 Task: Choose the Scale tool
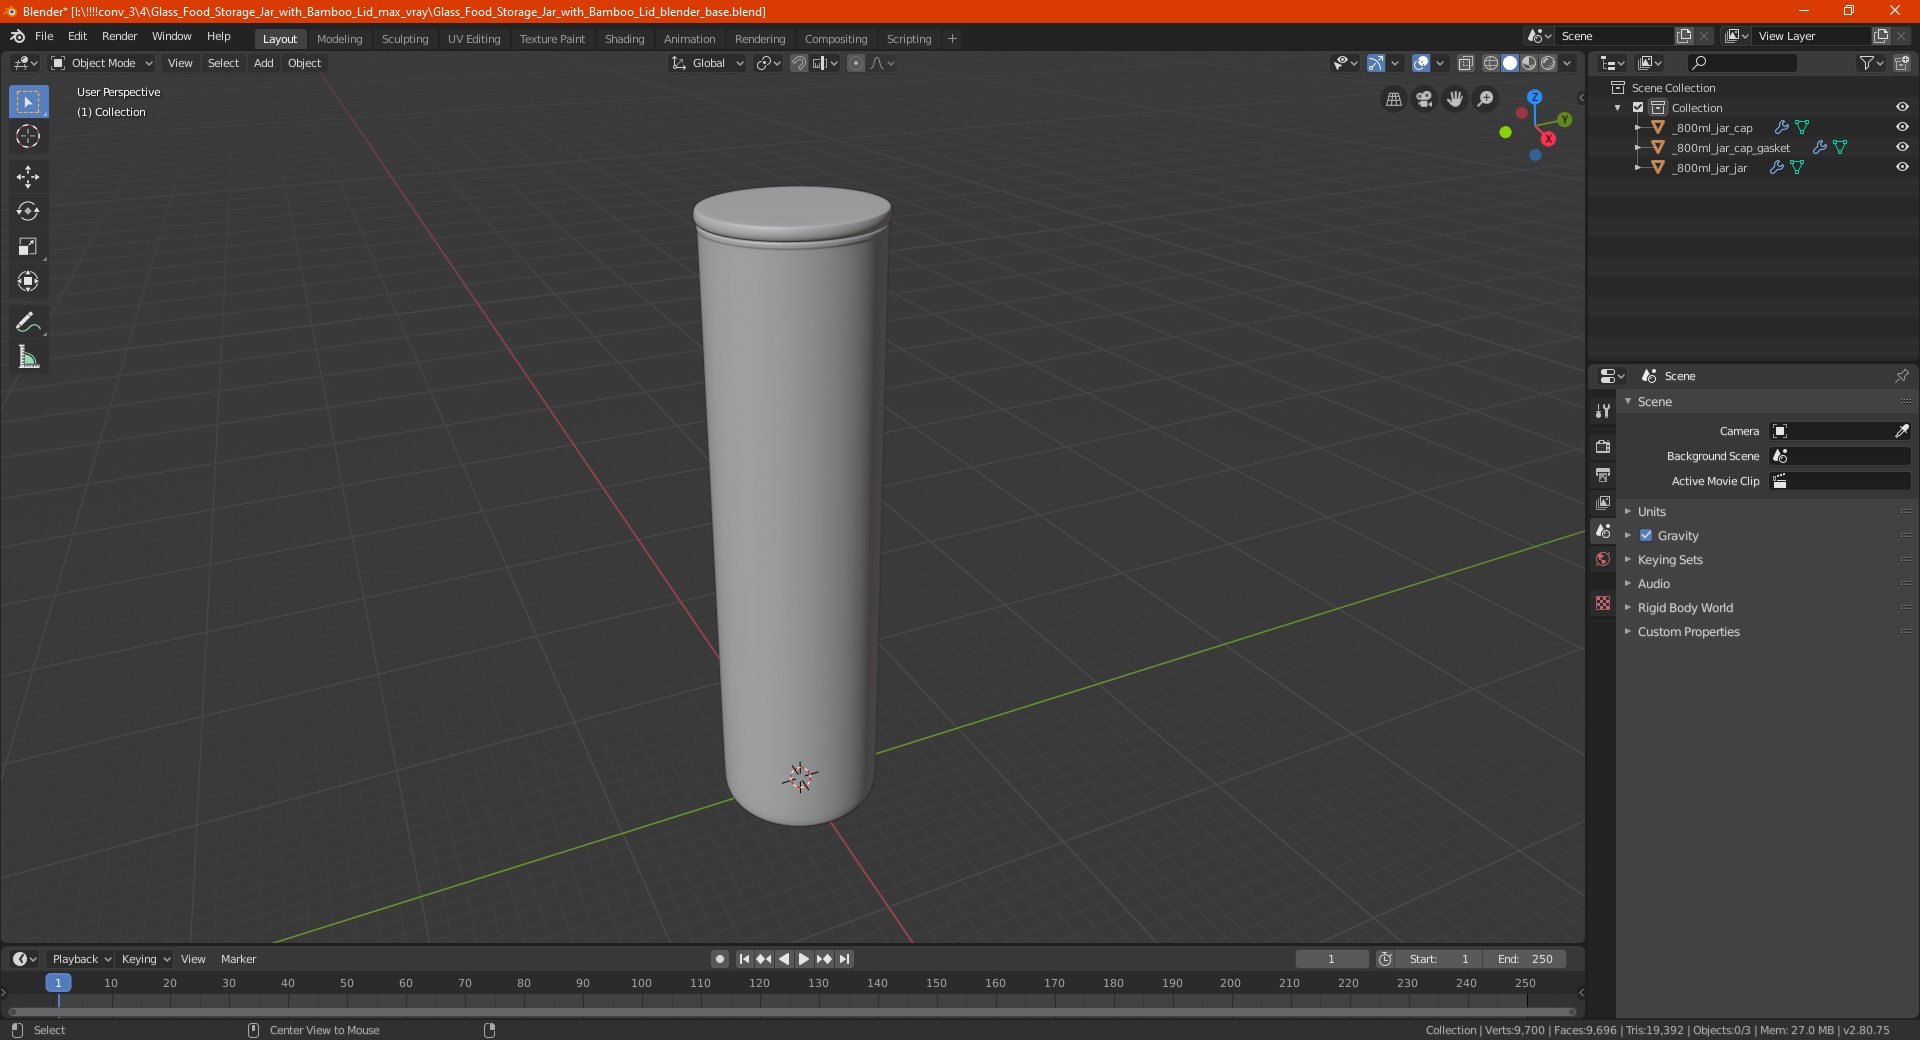click(x=28, y=246)
